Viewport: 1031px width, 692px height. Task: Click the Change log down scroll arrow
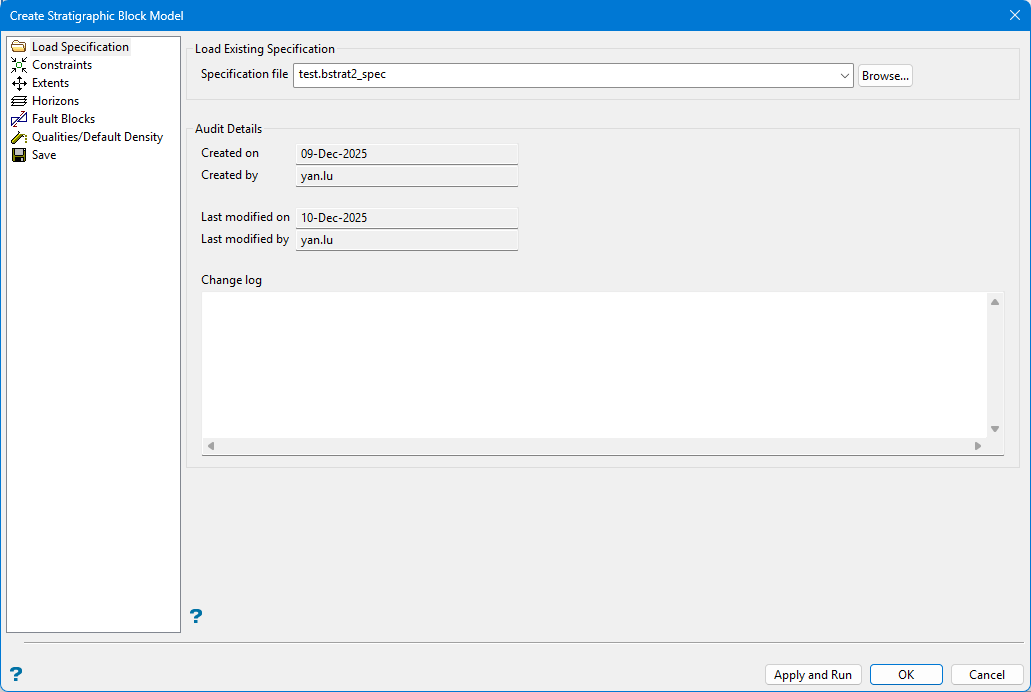tap(995, 429)
